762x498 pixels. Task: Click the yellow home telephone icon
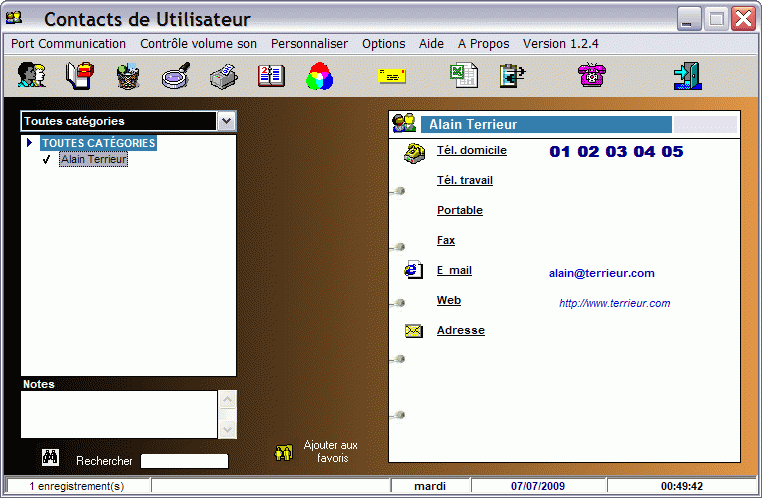tap(414, 153)
